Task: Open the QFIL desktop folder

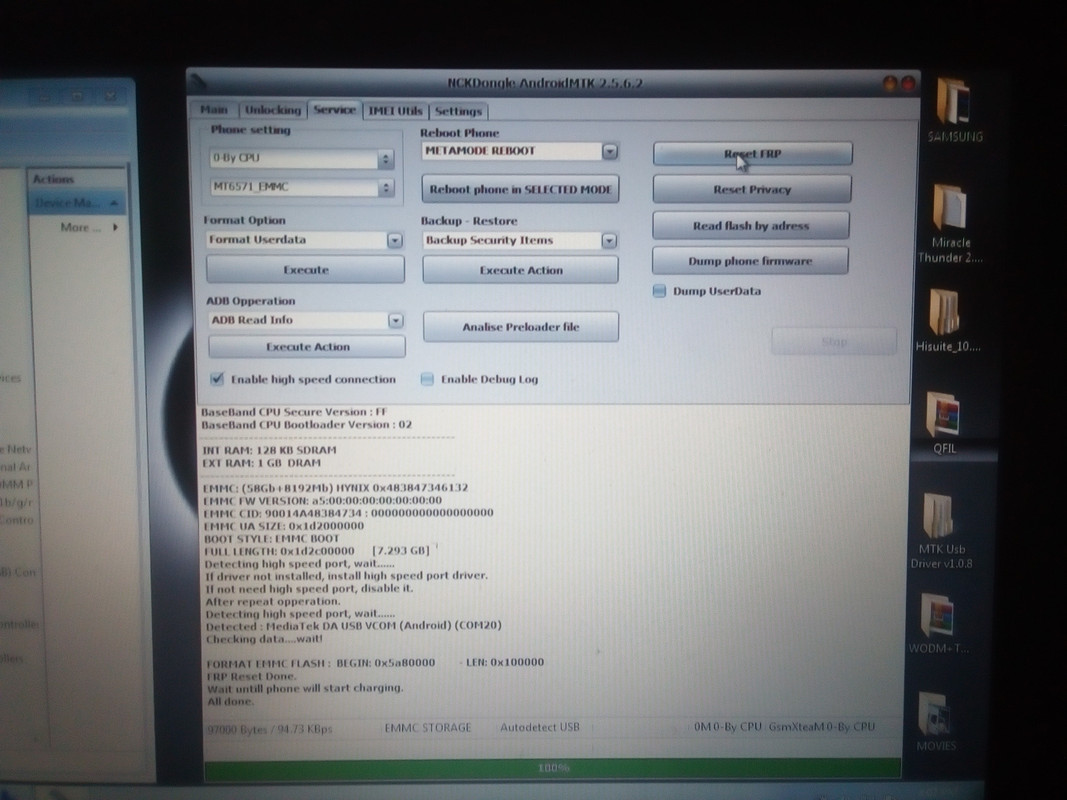Action: pyautogui.click(x=945, y=423)
